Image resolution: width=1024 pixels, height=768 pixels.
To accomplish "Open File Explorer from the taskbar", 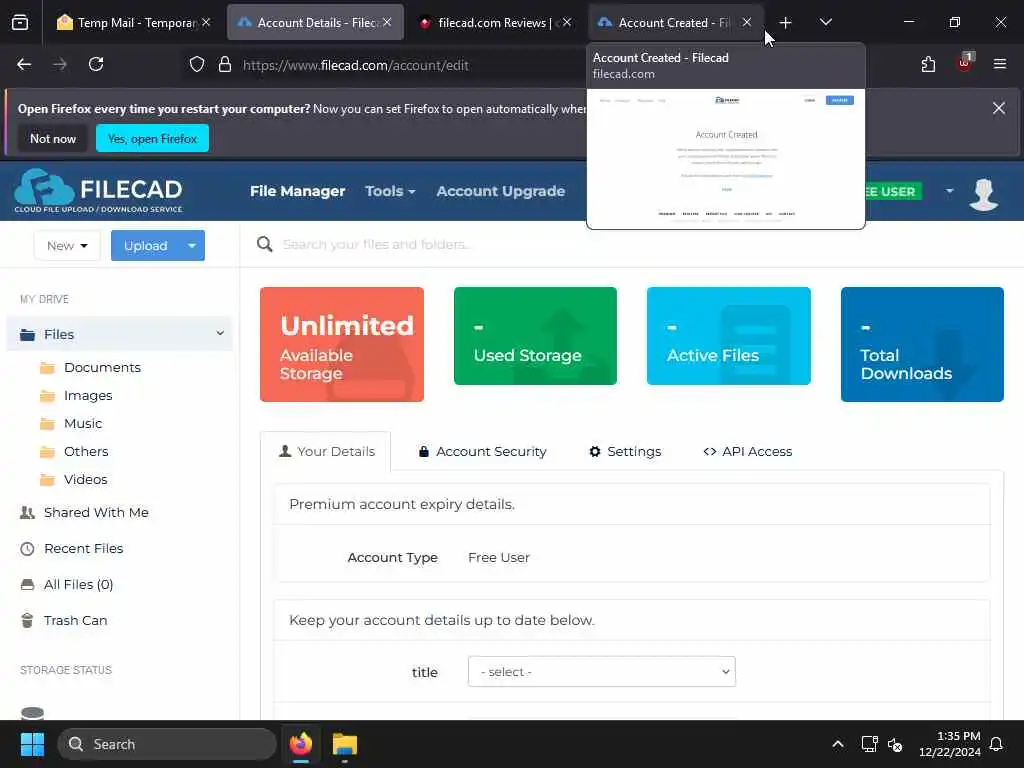I will coord(345,744).
